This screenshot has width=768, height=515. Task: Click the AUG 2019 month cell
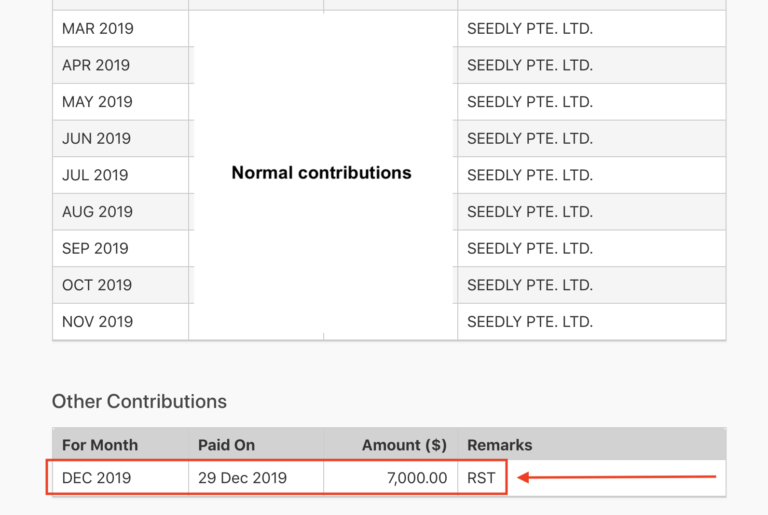[x=97, y=212]
